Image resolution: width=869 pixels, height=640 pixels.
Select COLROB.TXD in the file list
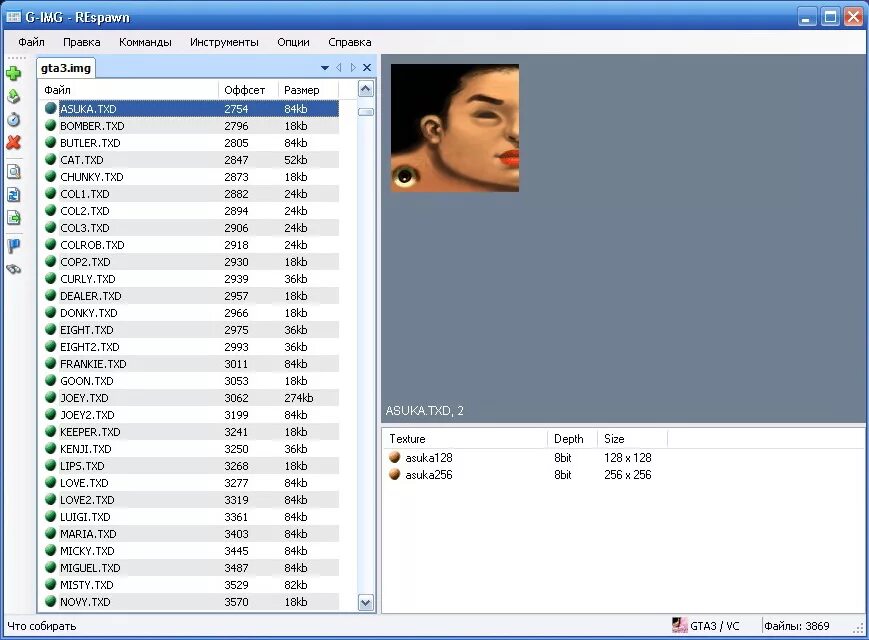click(x=189, y=245)
